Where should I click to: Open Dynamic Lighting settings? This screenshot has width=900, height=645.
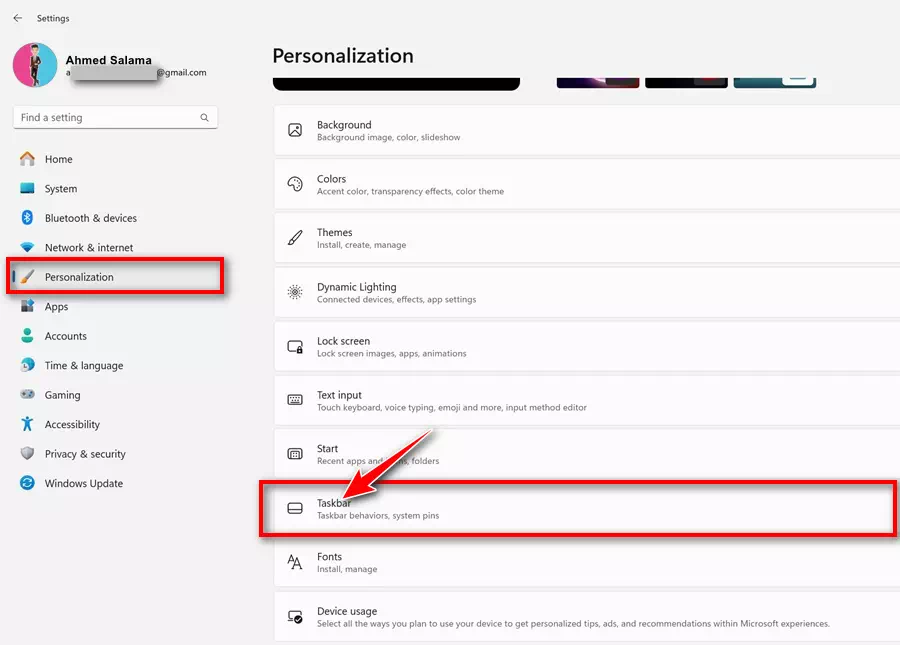(580, 292)
